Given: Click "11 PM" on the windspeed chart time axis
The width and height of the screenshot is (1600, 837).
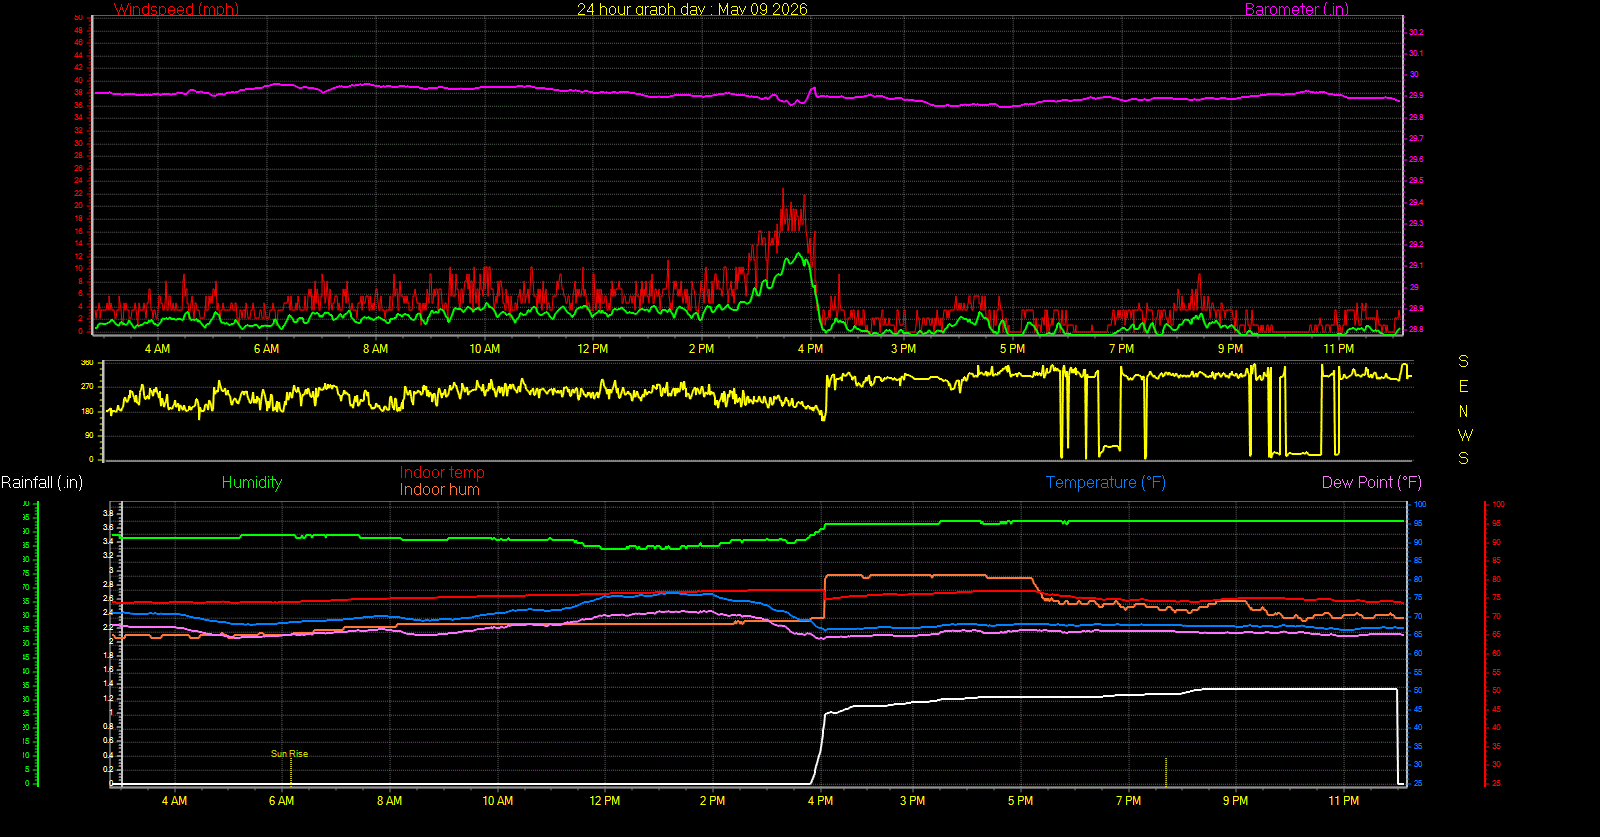Looking at the screenshot, I should pyautogui.click(x=1338, y=349).
